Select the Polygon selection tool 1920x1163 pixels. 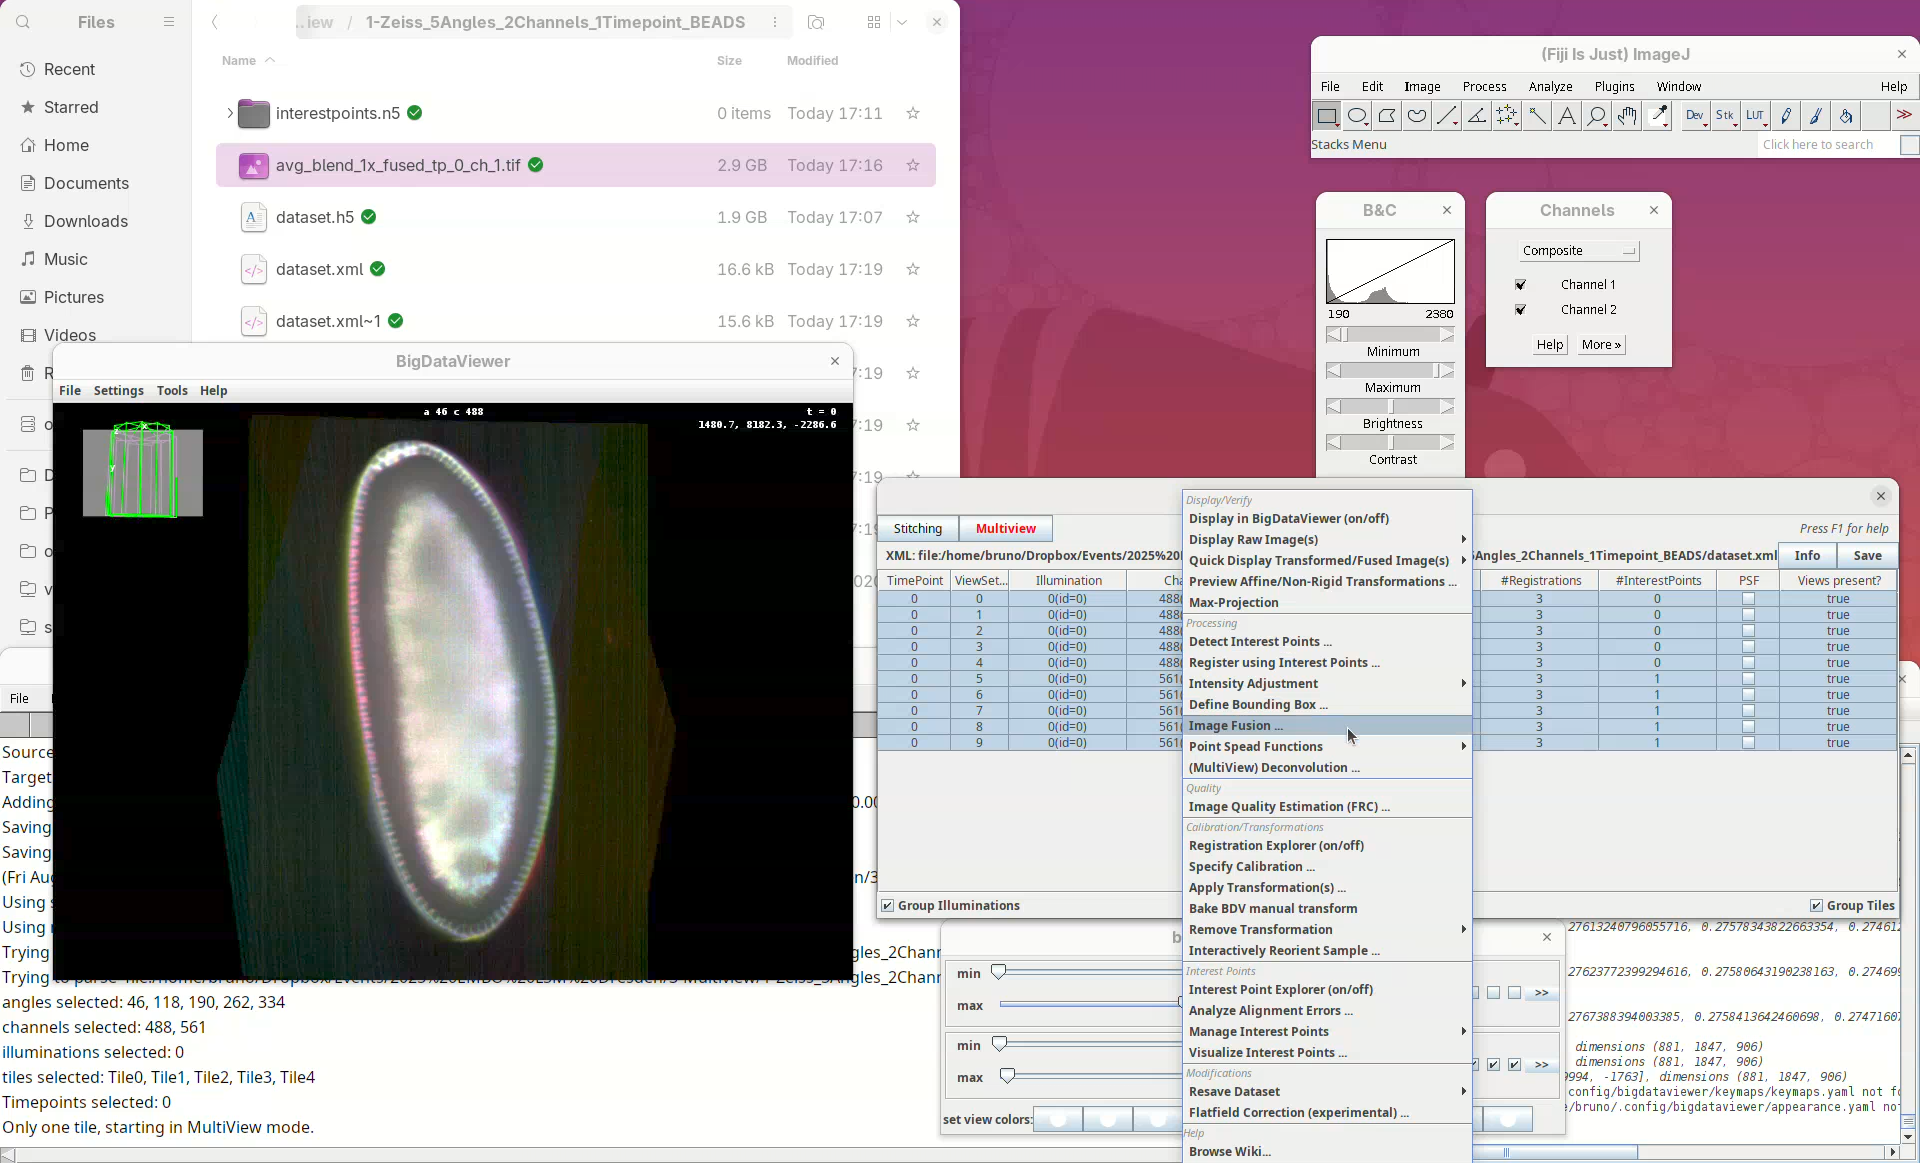1387,116
